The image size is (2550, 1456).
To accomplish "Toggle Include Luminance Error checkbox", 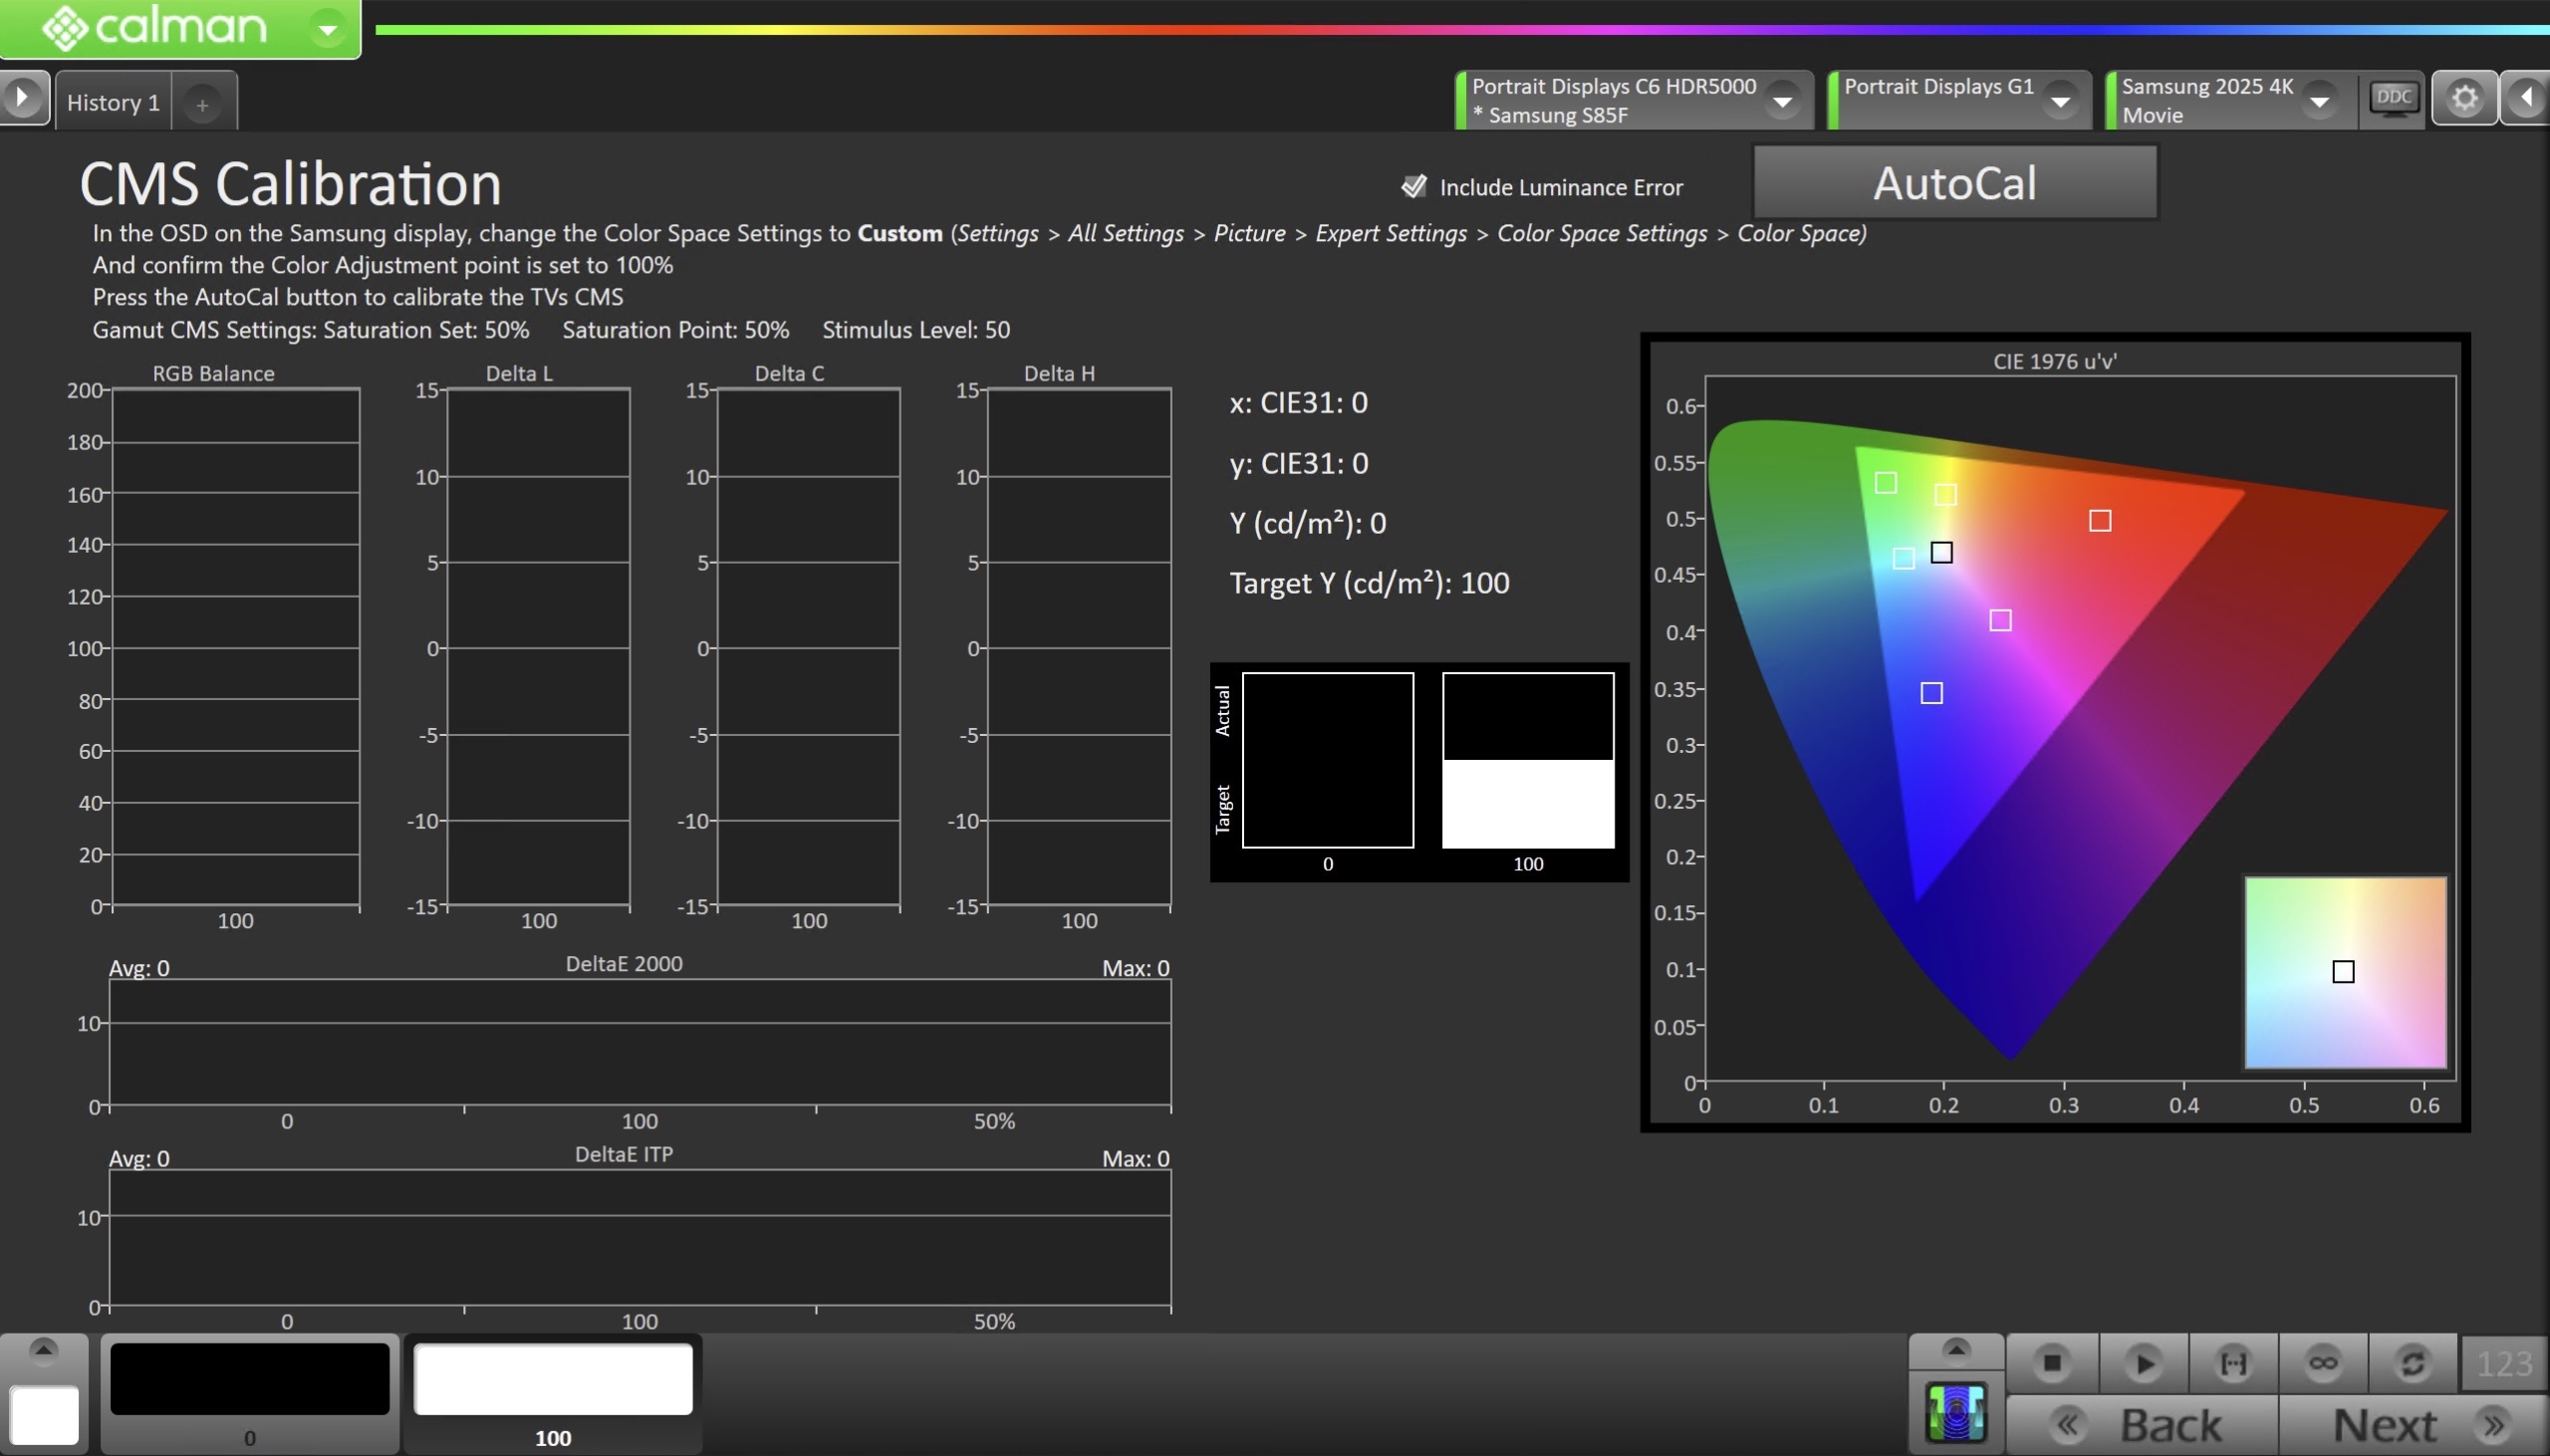I will coord(1413,186).
